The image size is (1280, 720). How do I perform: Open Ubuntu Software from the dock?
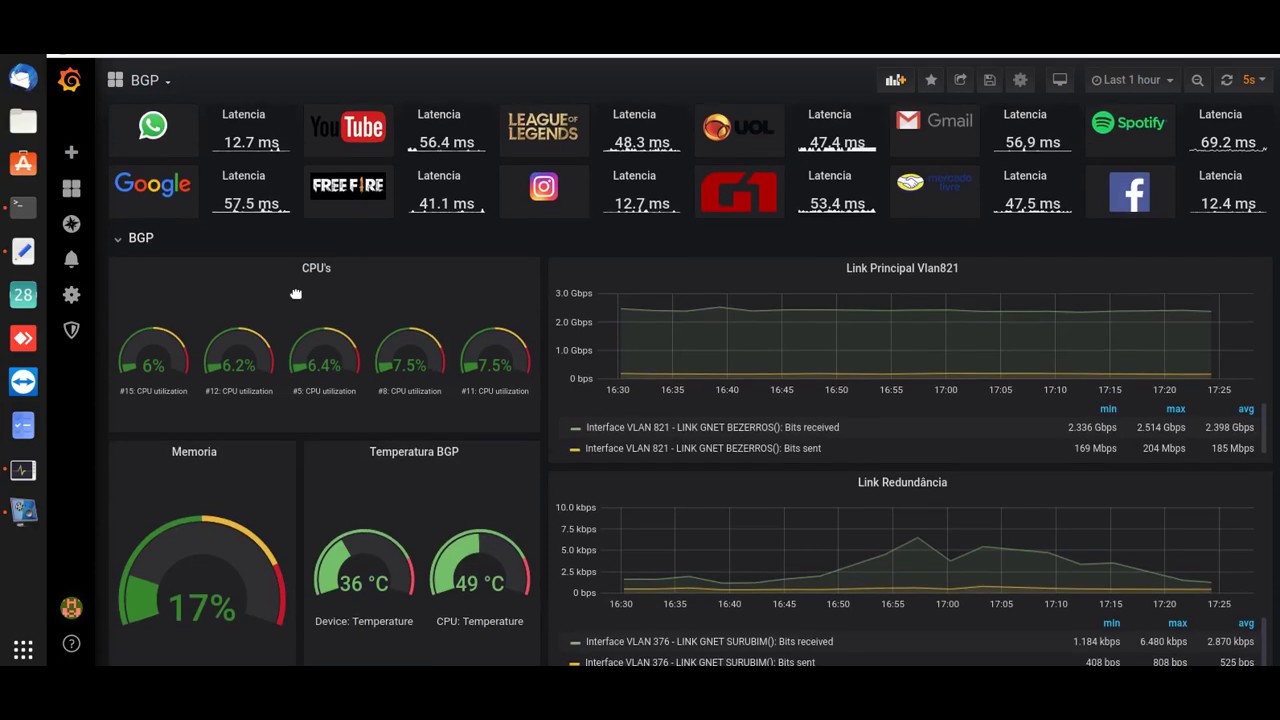(x=23, y=164)
